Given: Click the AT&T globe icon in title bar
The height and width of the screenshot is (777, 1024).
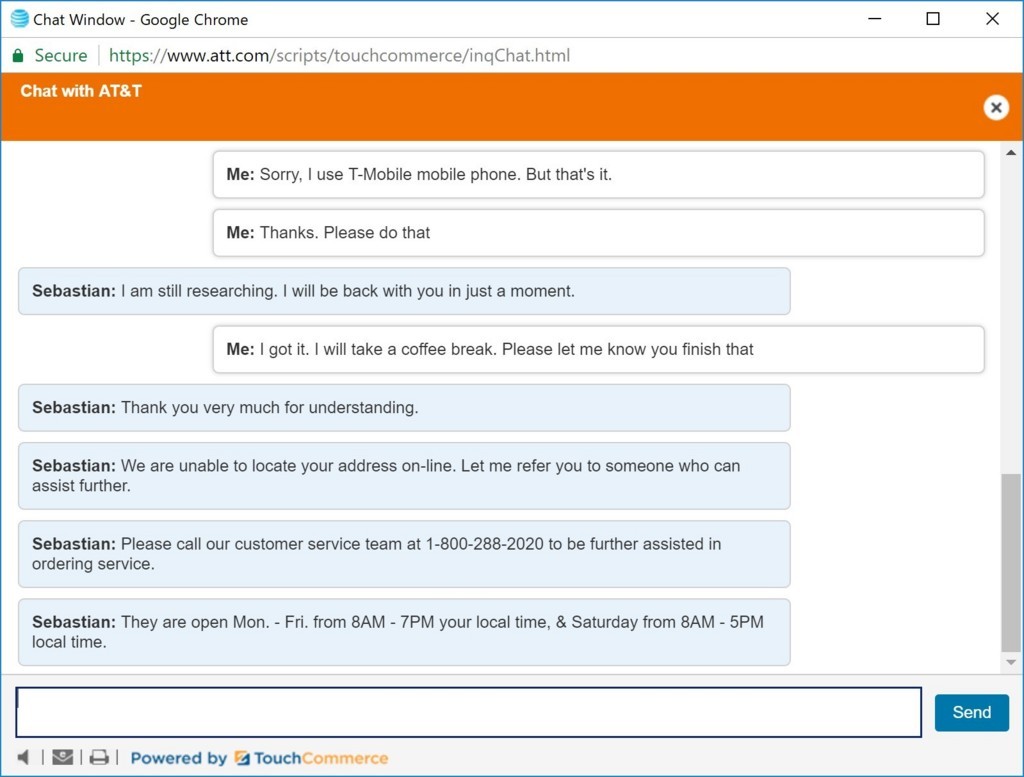Looking at the screenshot, I should pyautogui.click(x=20, y=19).
